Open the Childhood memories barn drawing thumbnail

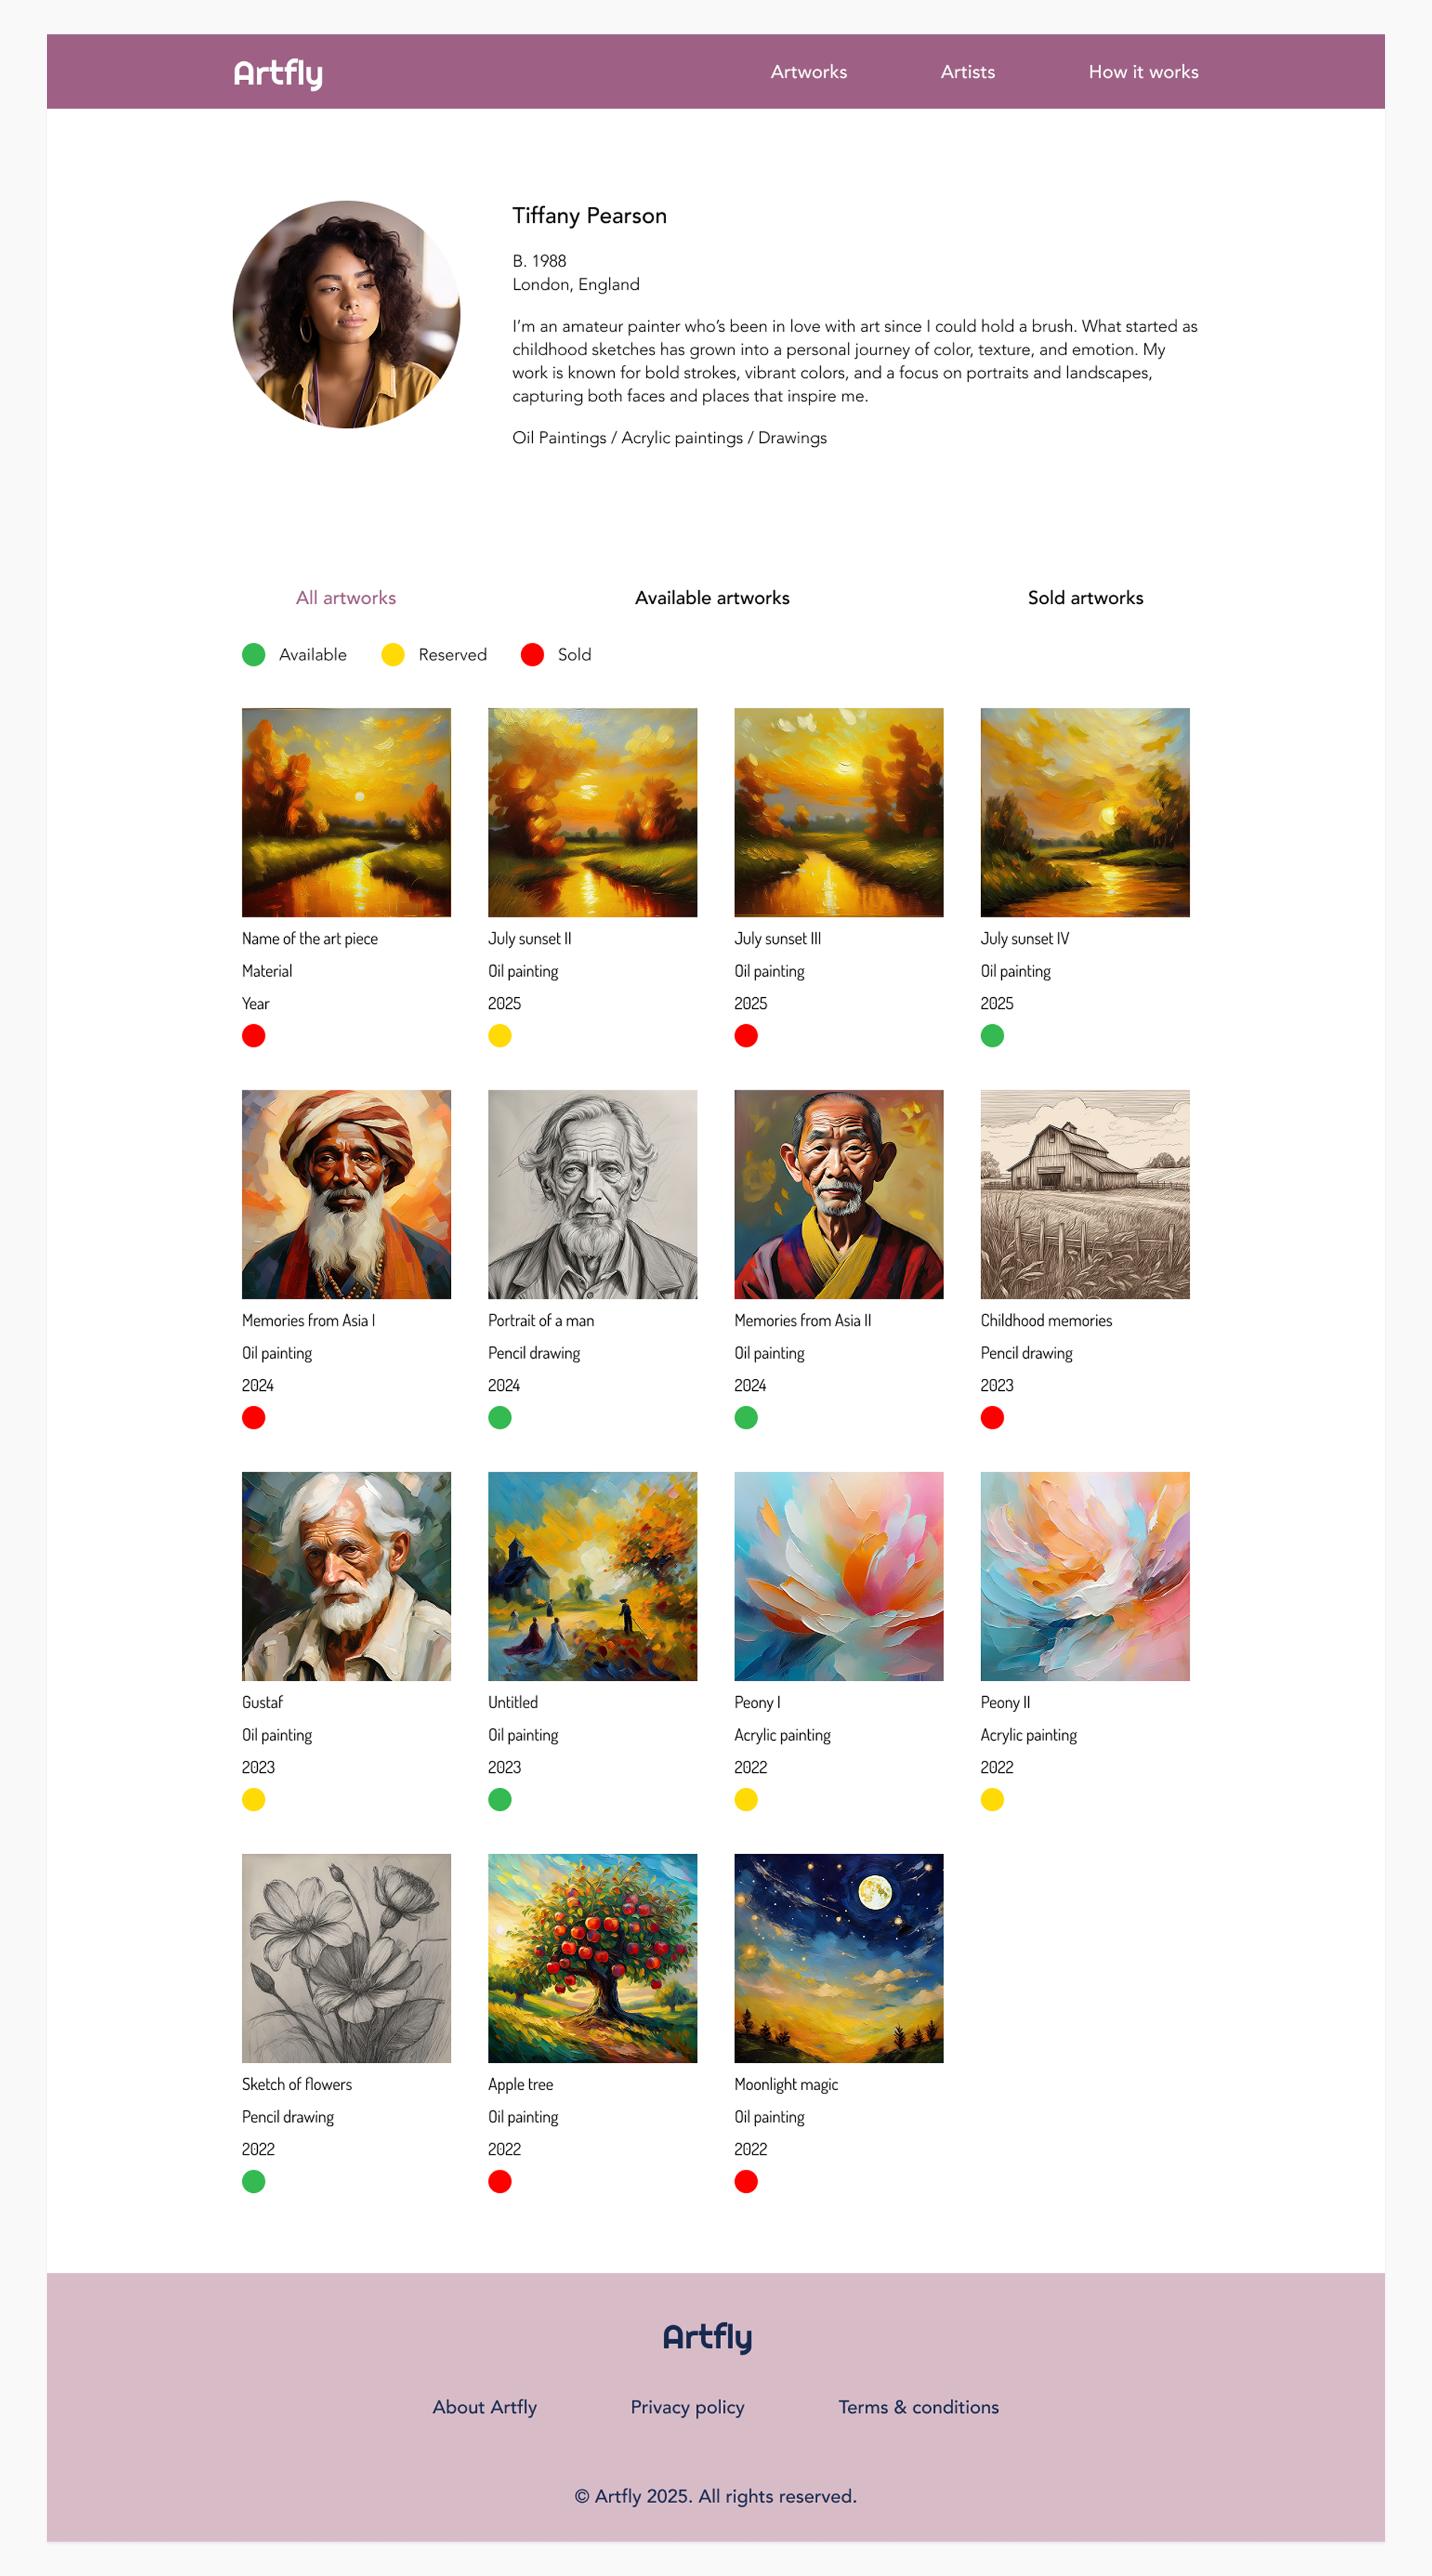click(x=1085, y=1194)
